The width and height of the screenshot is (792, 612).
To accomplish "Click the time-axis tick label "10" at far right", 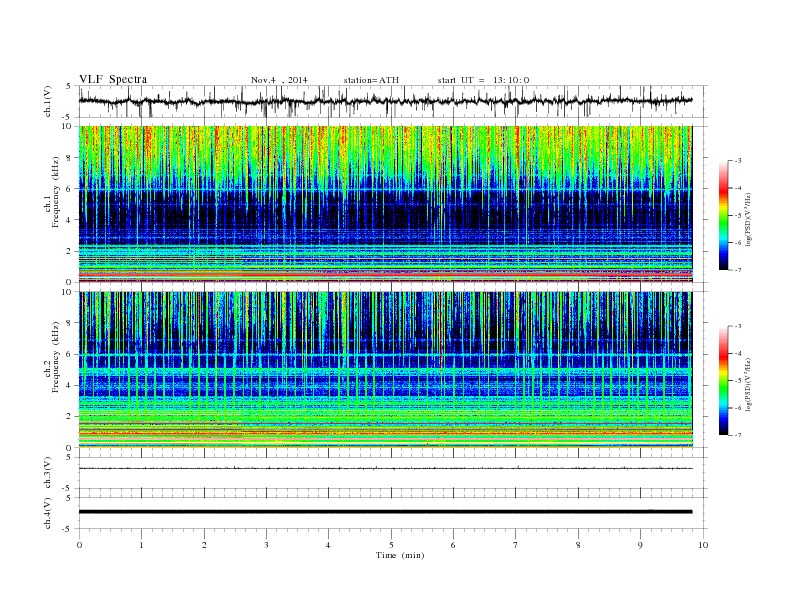I will (703, 545).
